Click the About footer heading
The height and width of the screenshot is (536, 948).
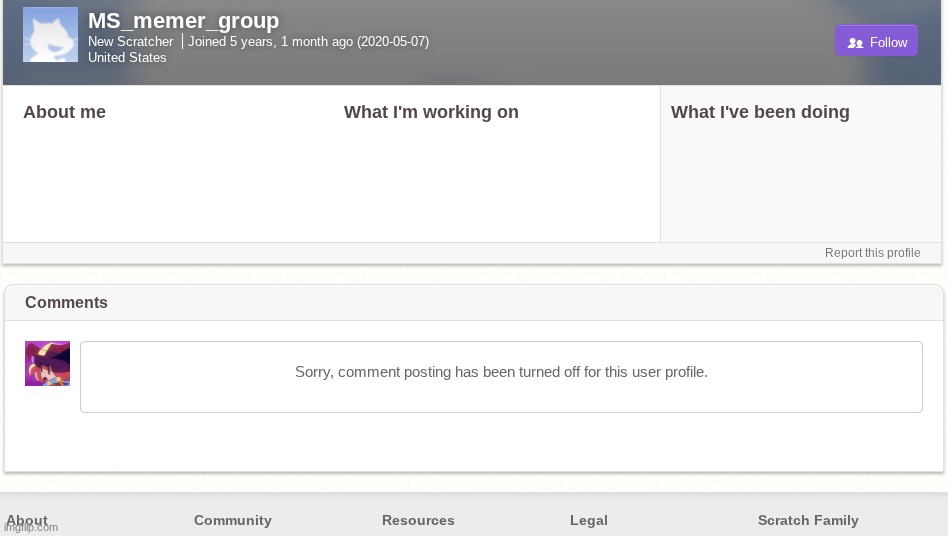pos(27,520)
